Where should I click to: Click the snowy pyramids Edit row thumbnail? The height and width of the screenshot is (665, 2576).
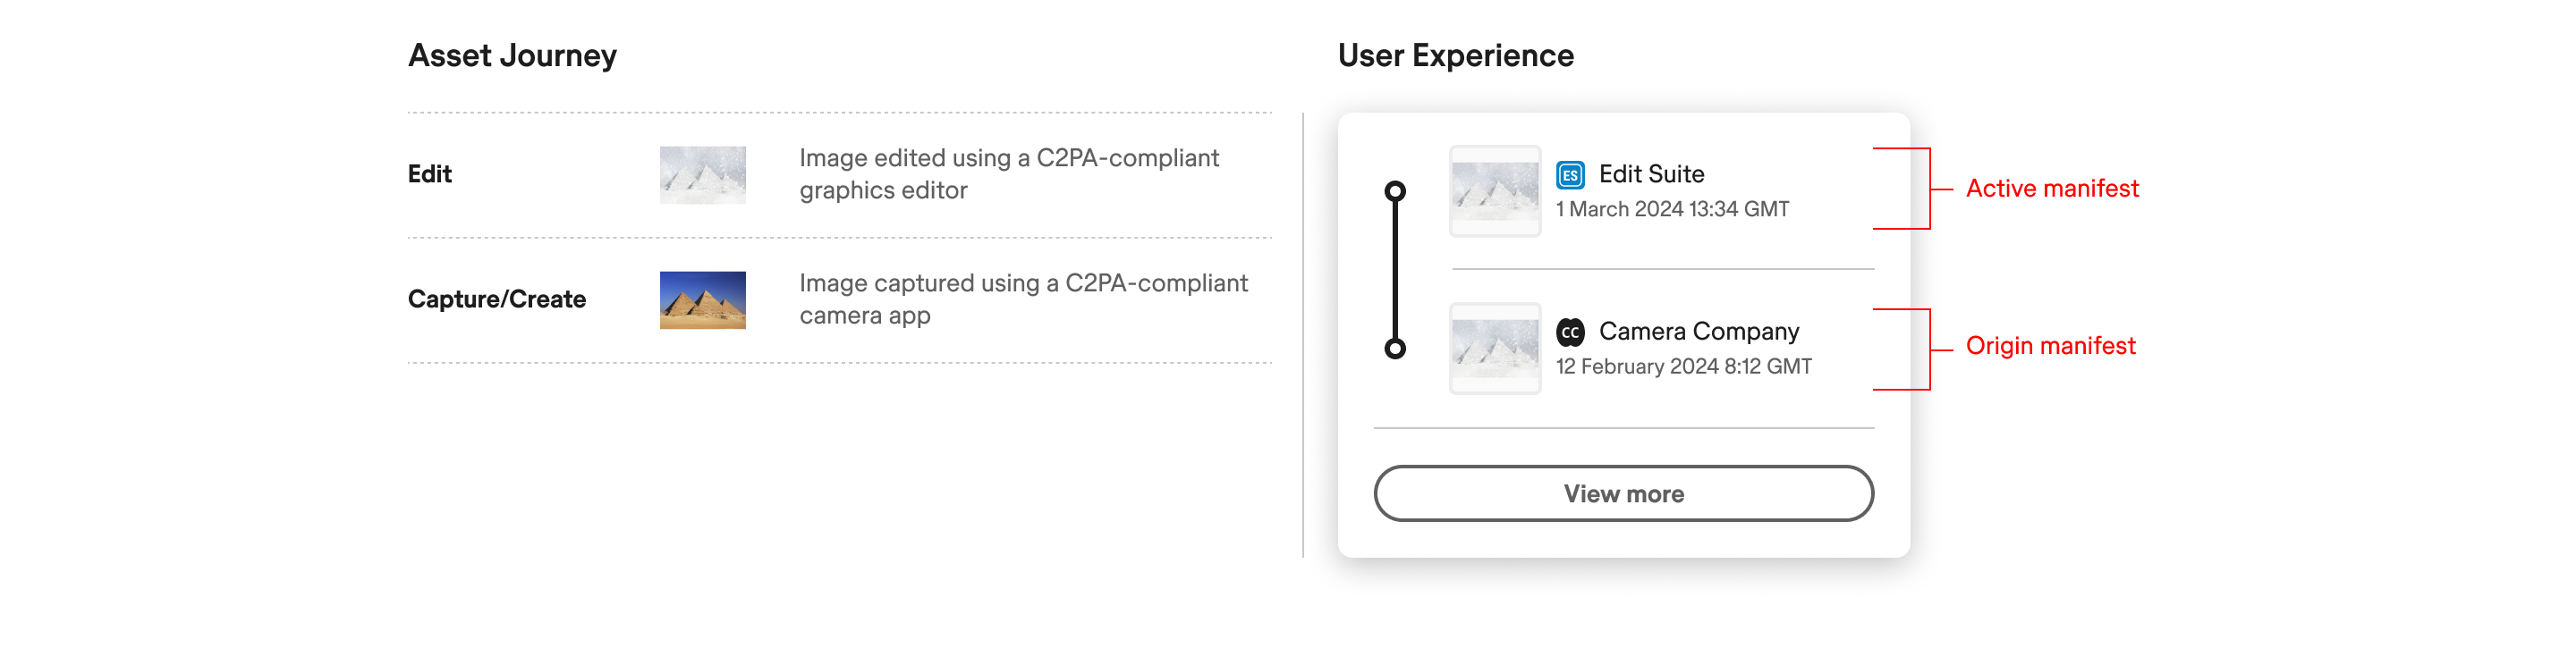[x=702, y=175]
